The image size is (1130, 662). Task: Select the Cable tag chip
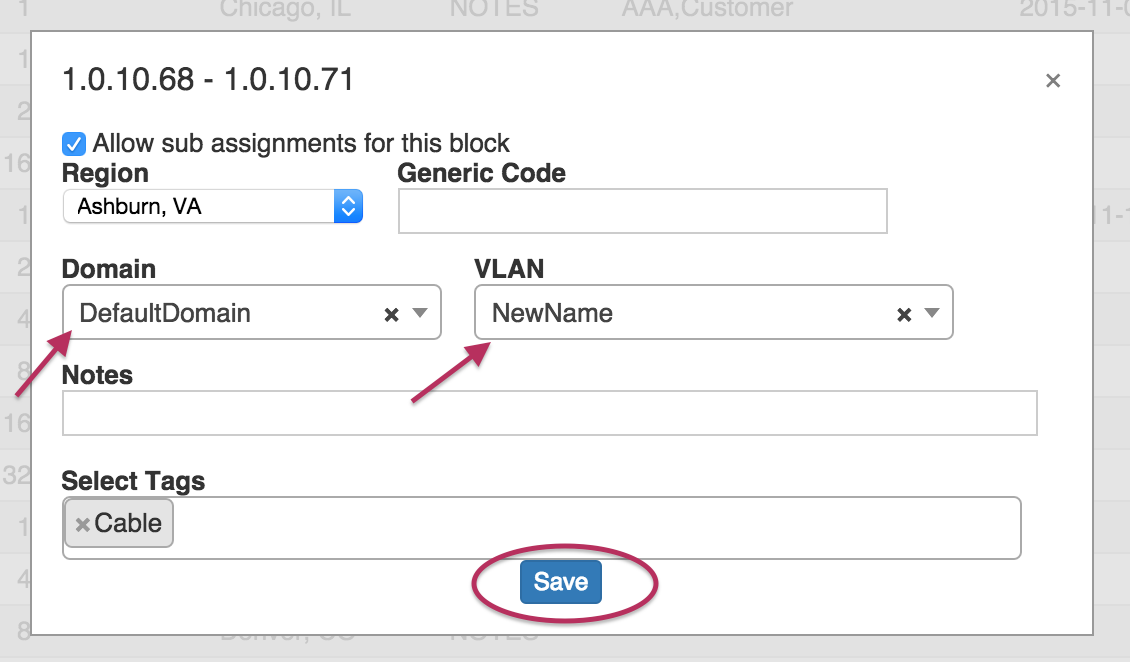coord(128,523)
